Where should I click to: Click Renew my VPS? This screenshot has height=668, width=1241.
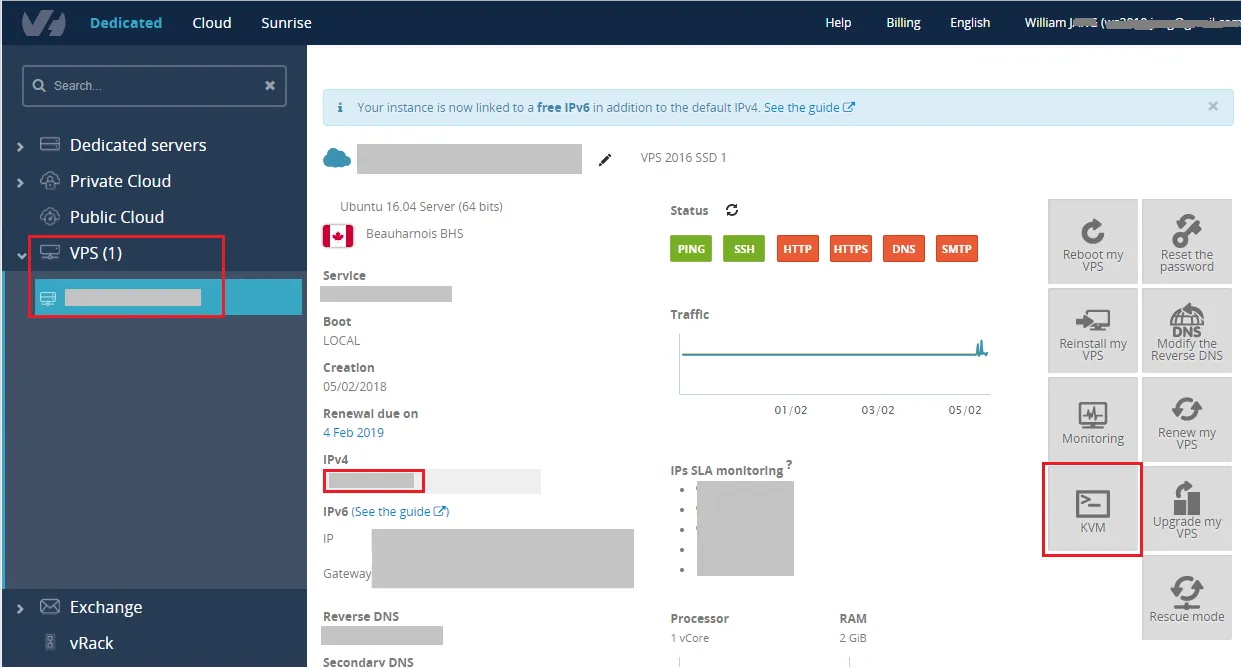1187,420
